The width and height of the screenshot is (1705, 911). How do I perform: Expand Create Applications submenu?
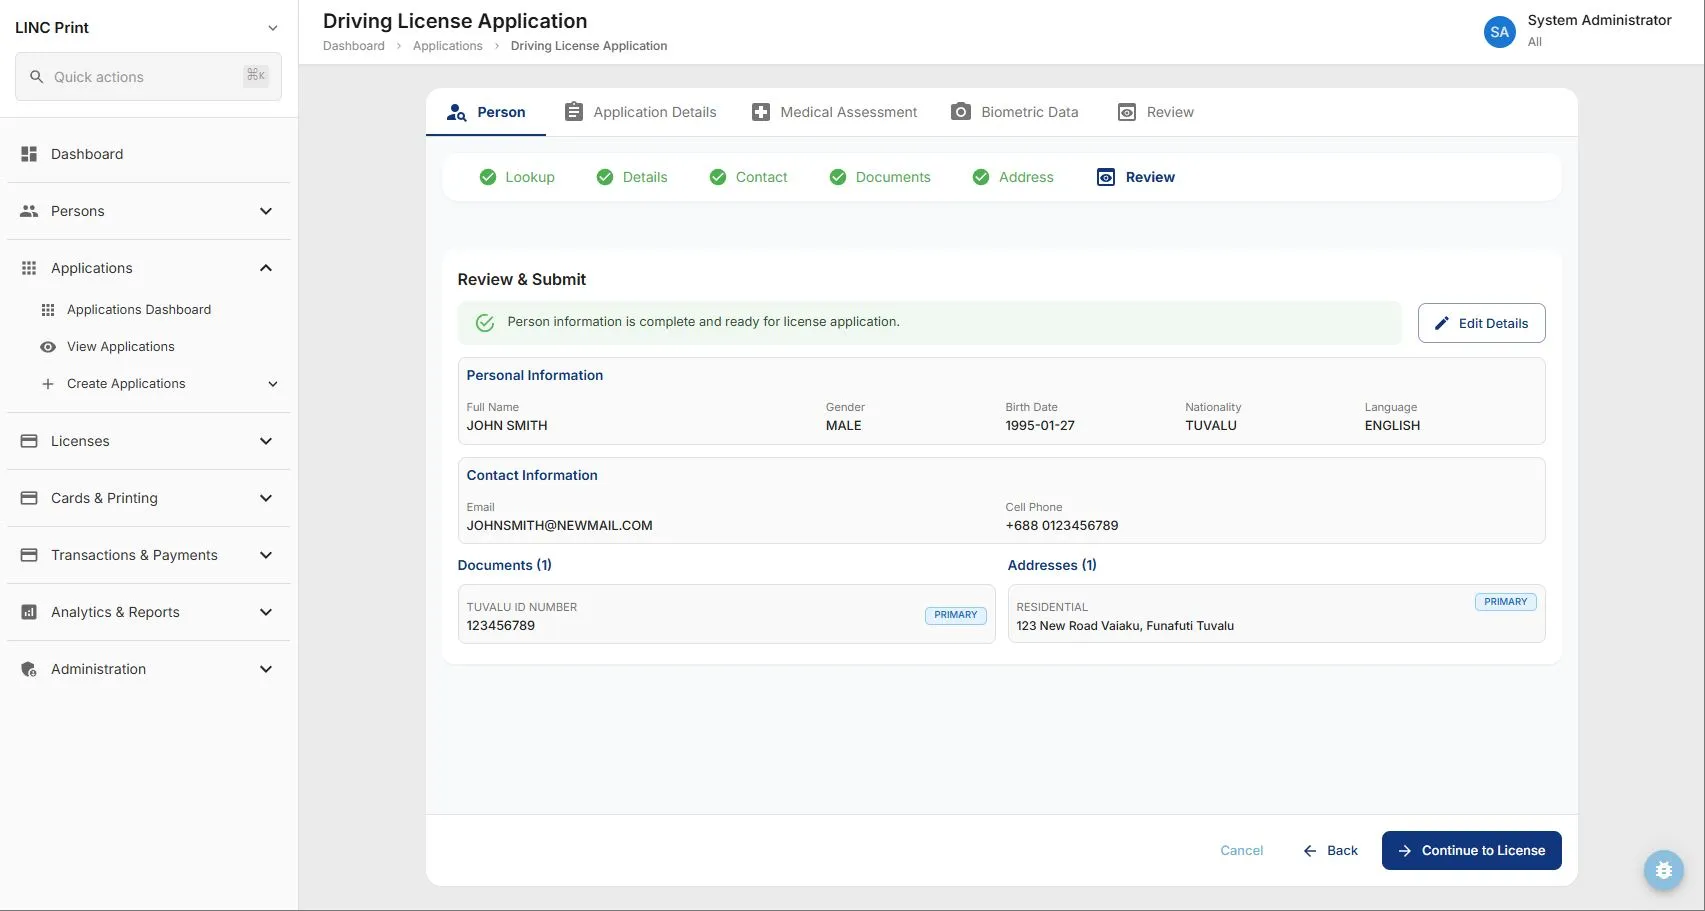[x=273, y=384]
